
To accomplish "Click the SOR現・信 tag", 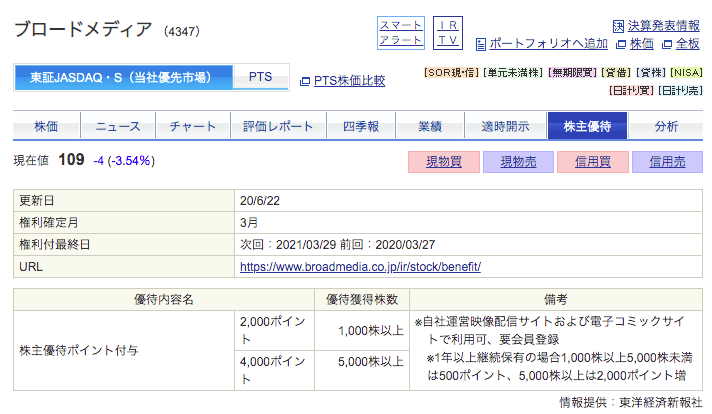I will [451, 73].
